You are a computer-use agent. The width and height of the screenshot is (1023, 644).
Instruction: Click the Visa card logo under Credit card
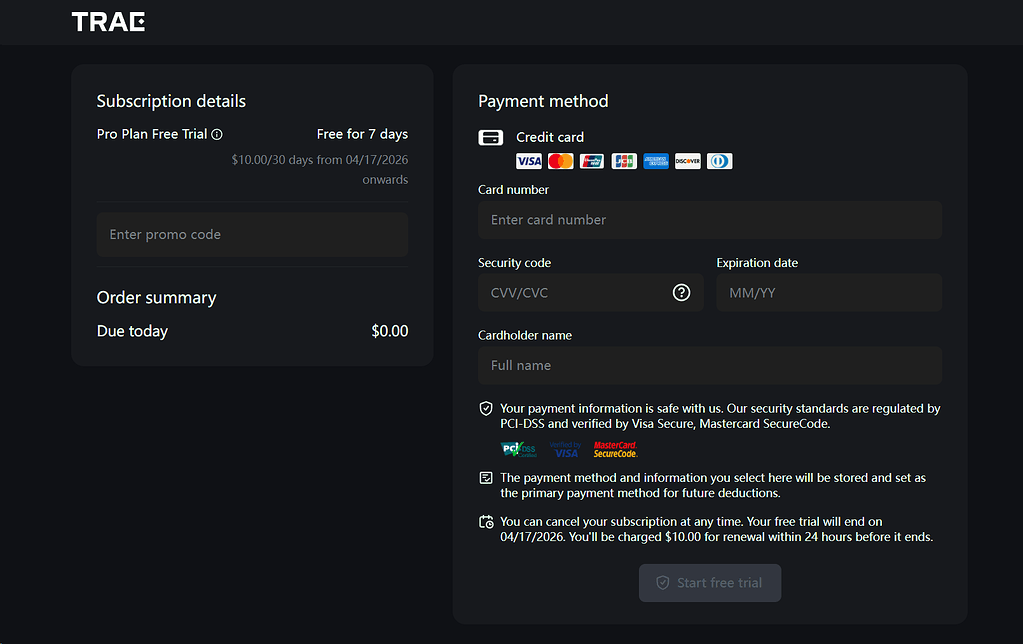pos(528,161)
